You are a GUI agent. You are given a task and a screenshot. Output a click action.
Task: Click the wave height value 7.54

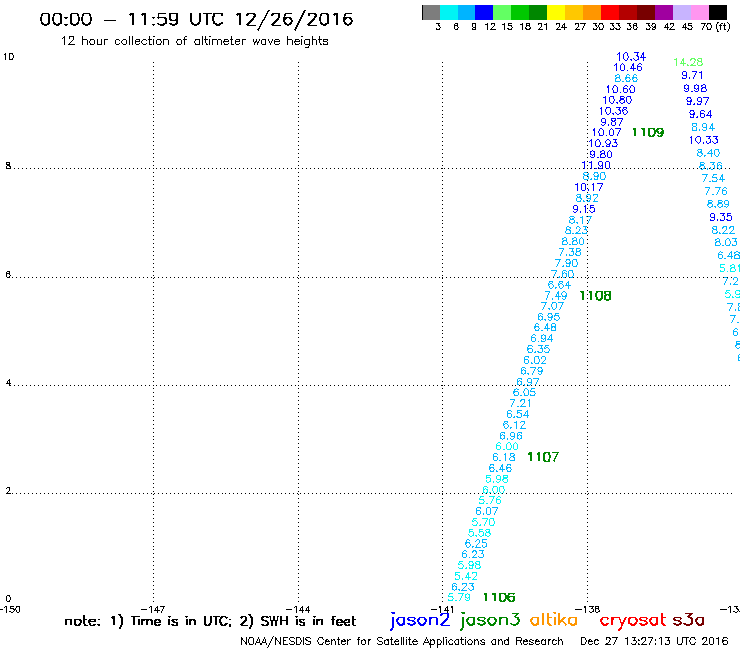(713, 178)
